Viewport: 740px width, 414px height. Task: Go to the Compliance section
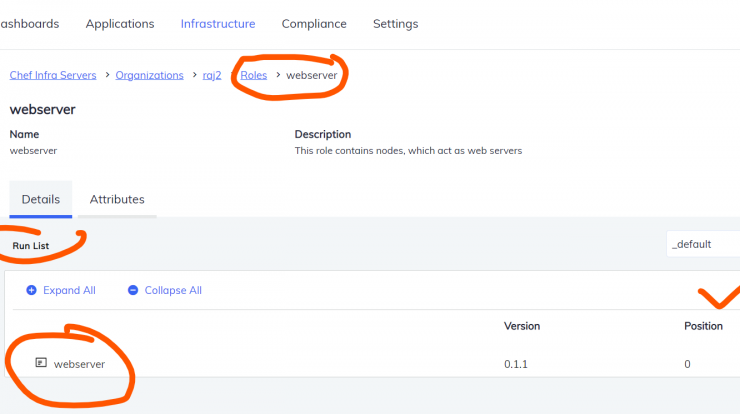click(x=314, y=24)
